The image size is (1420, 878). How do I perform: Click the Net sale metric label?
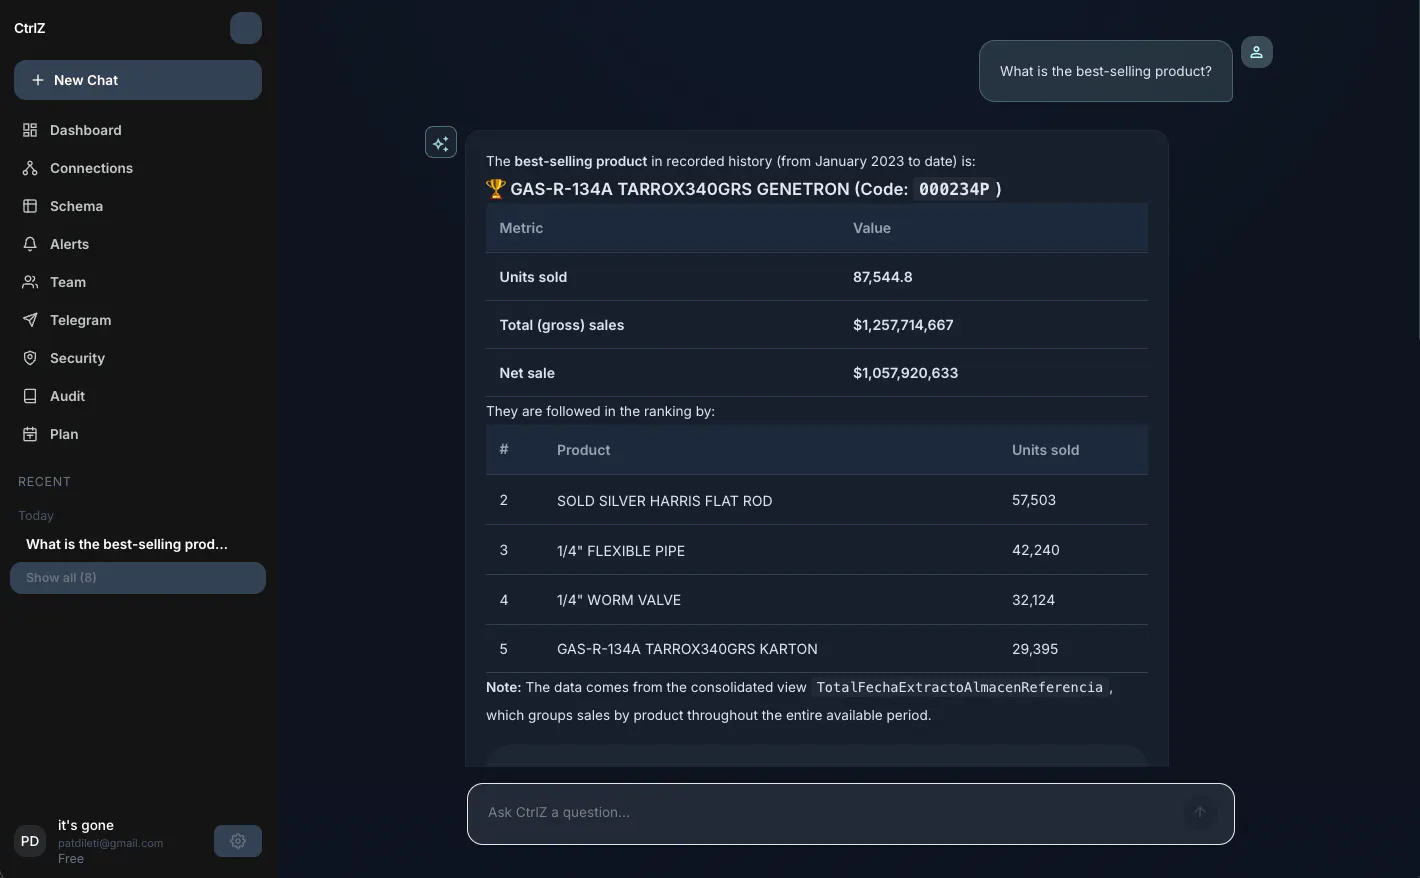point(527,373)
